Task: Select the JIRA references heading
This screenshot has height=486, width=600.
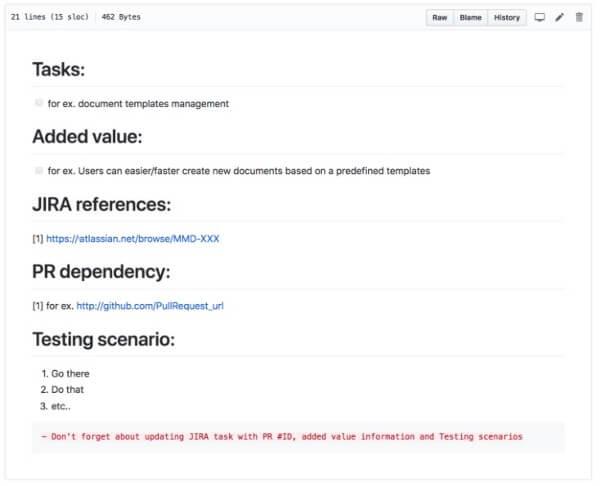Action: click(x=102, y=205)
